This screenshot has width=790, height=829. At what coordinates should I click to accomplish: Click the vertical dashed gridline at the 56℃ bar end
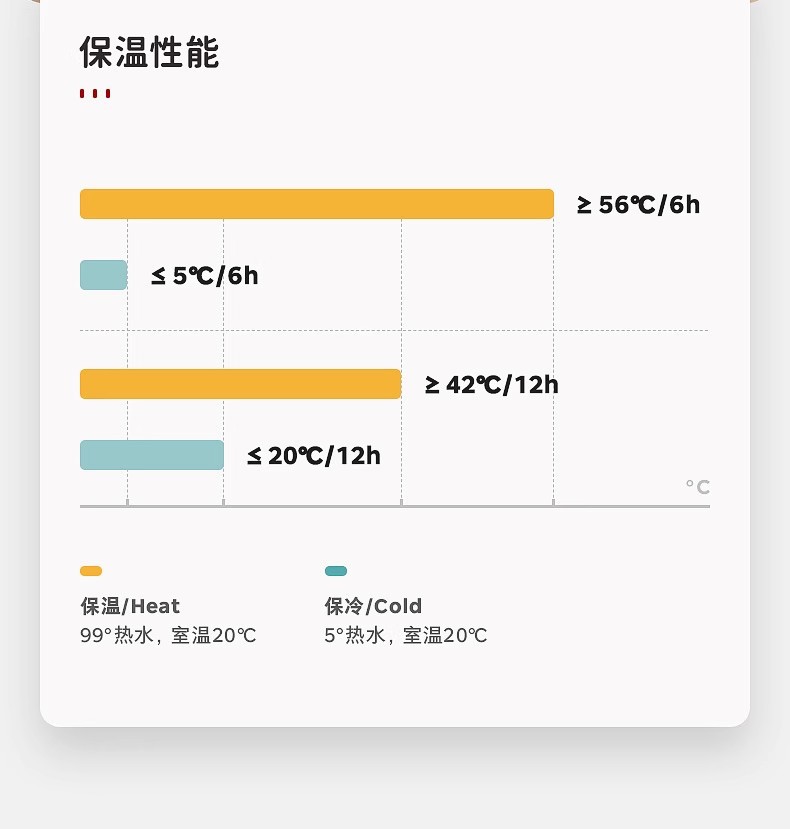[553, 420]
